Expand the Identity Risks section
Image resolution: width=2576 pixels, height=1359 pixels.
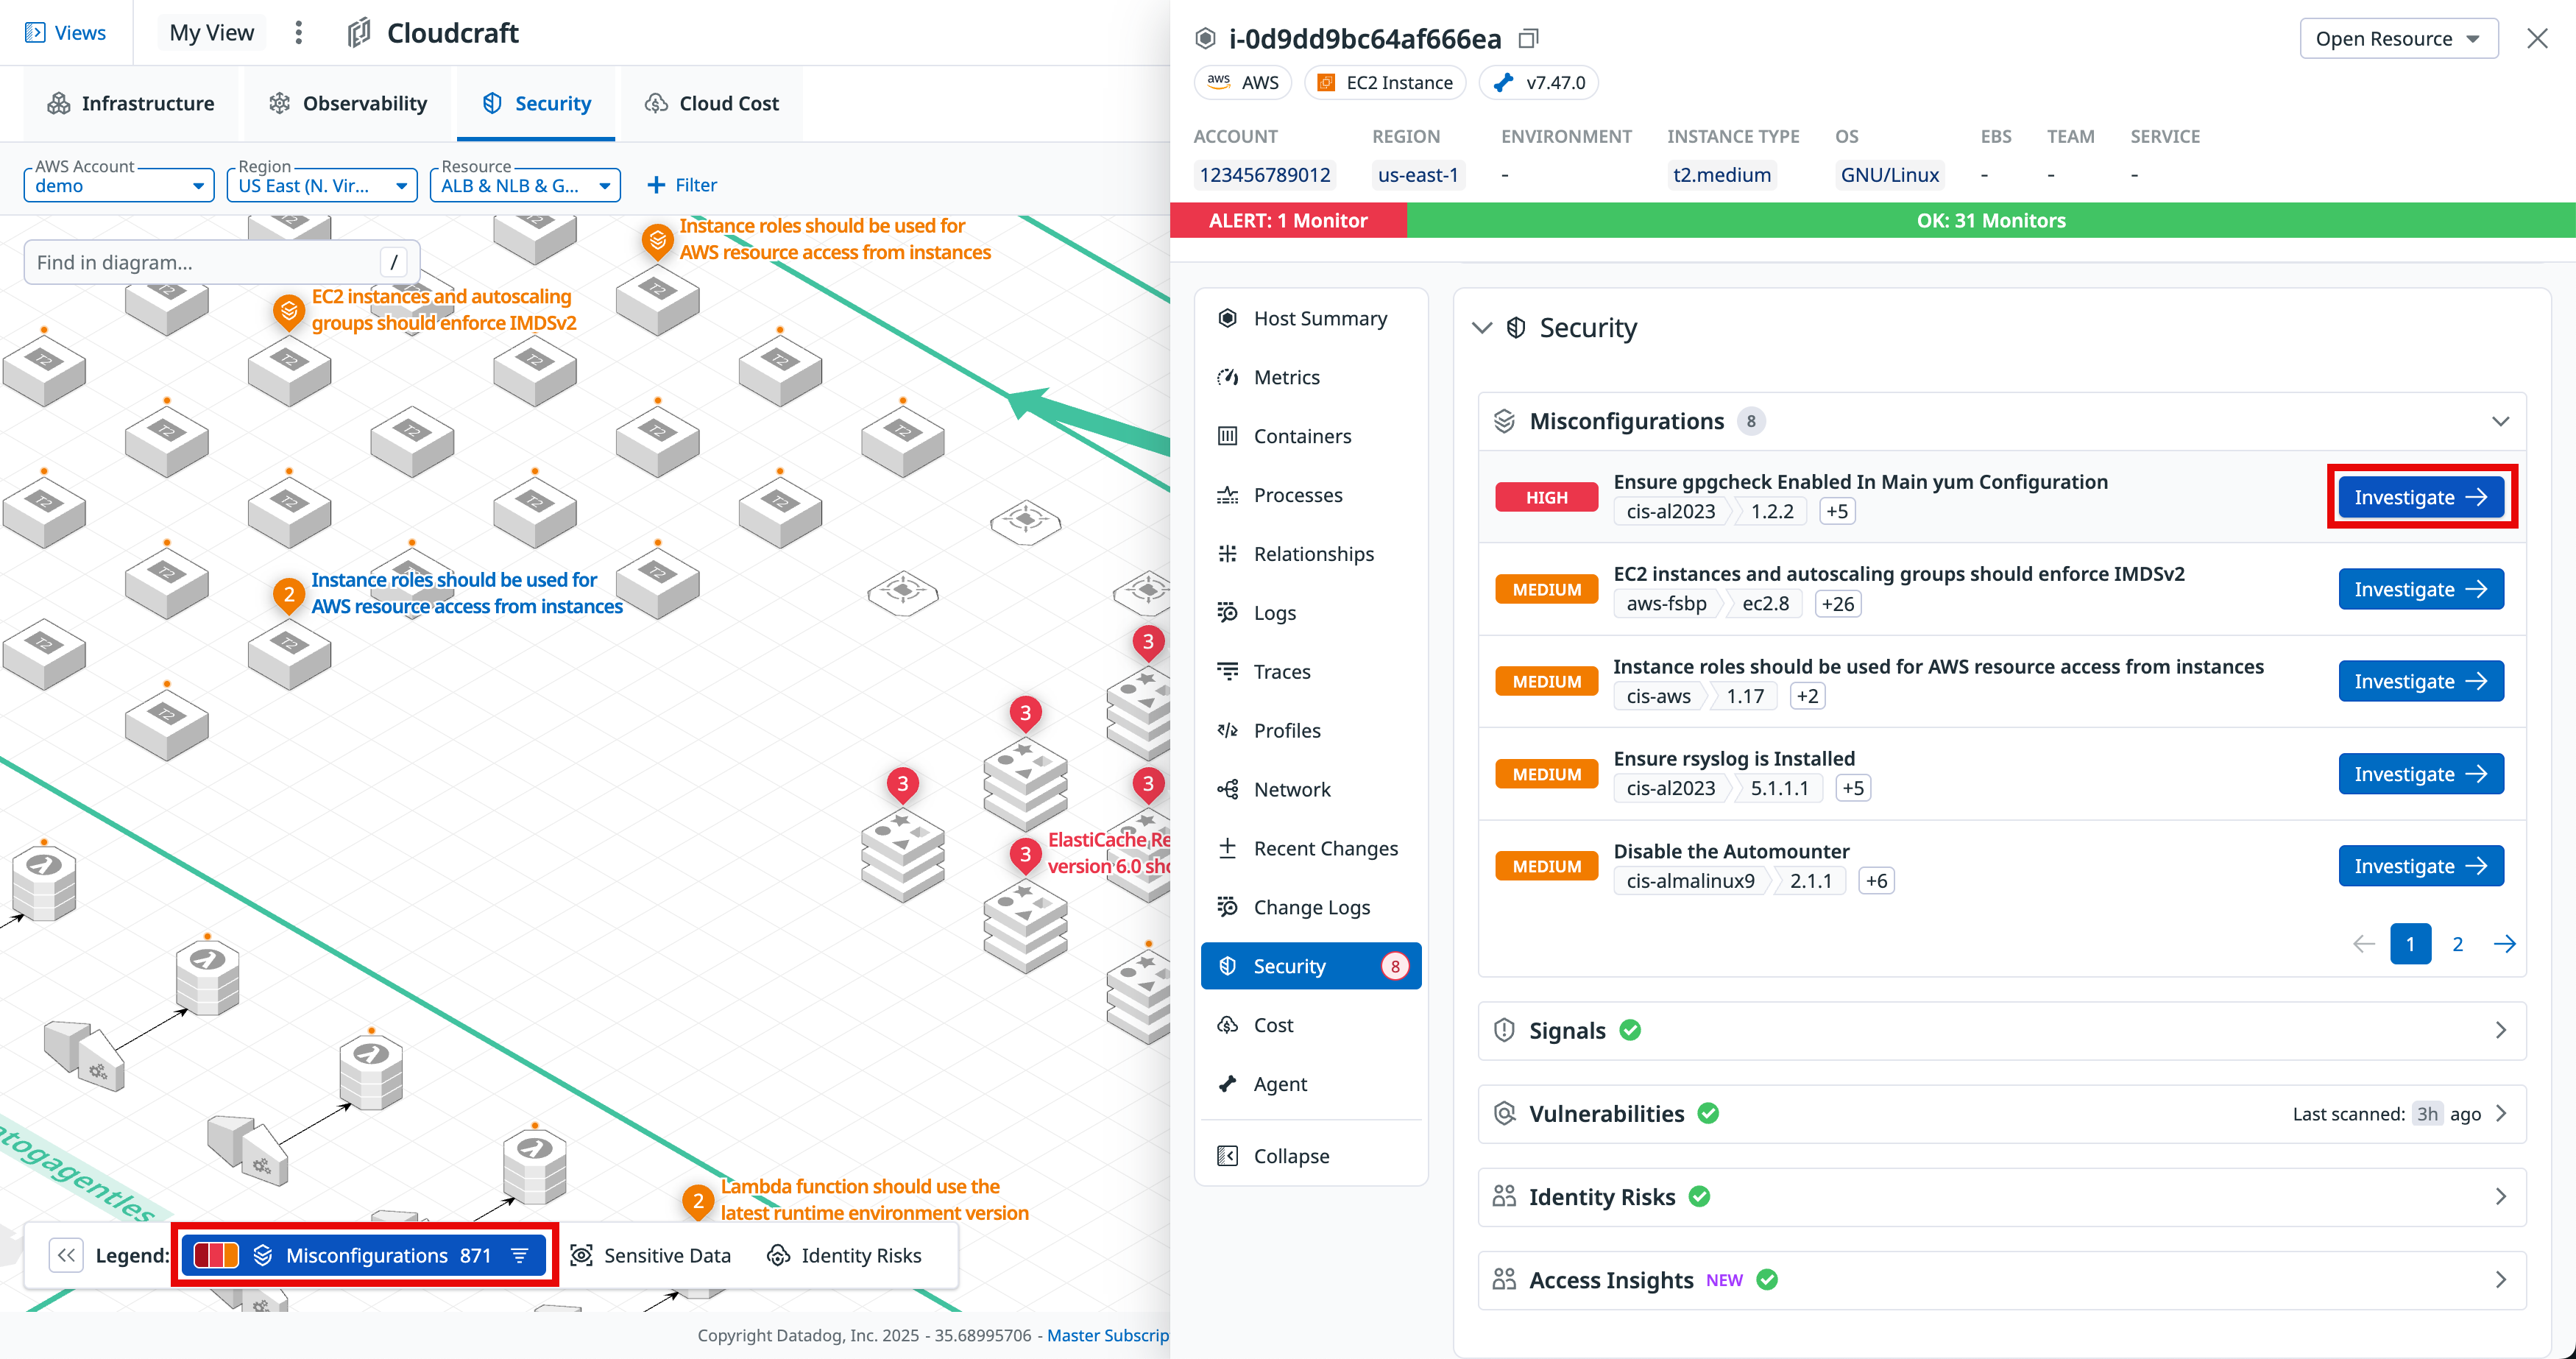click(x=2001, y=1197)
